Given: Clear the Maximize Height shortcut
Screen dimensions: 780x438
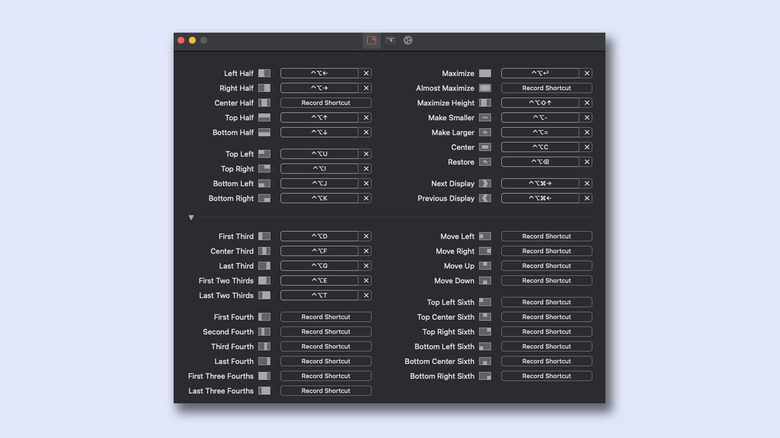Looking at the screenshot, I should point(587,103).
